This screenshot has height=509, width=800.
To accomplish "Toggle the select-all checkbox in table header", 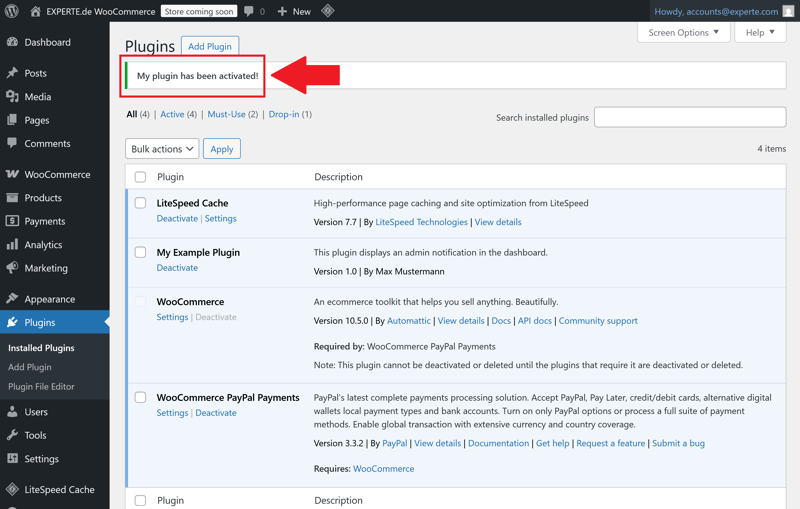I will click(140, 177).
